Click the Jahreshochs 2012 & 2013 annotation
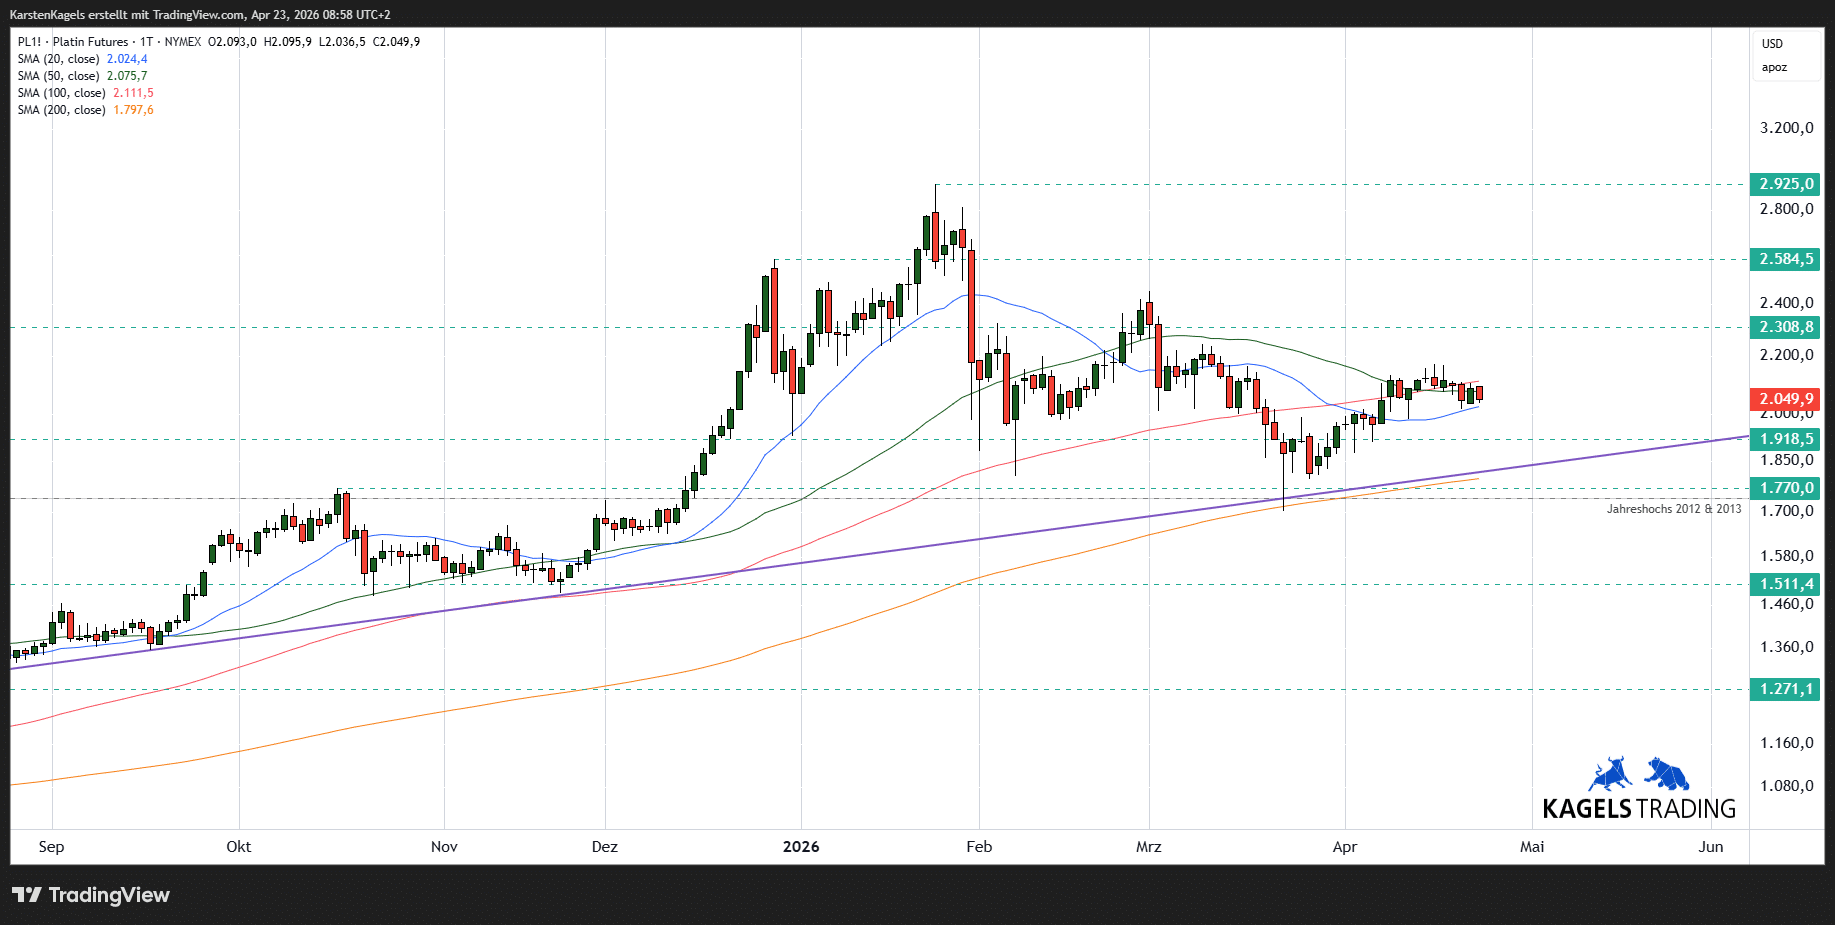The height and width of the screenshot is (925, 1835). [x=1673, y=509]
